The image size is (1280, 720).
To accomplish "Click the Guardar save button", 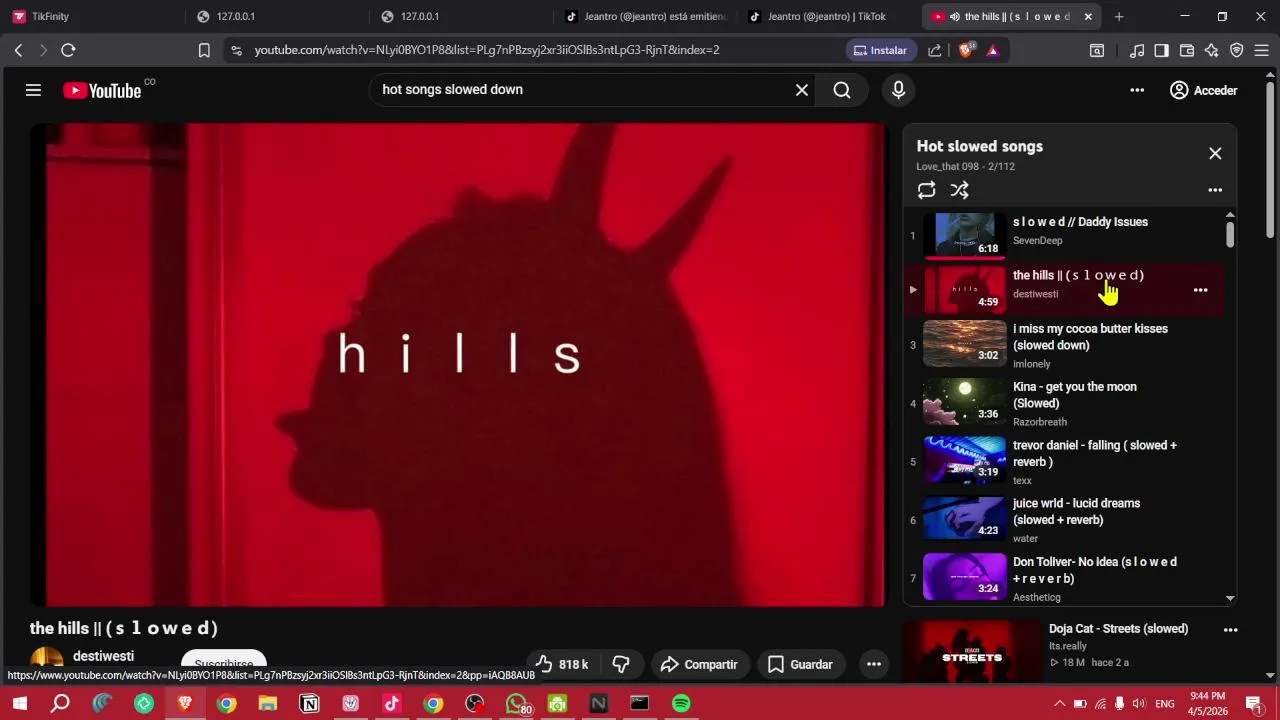I will click(x=800, y=664).
